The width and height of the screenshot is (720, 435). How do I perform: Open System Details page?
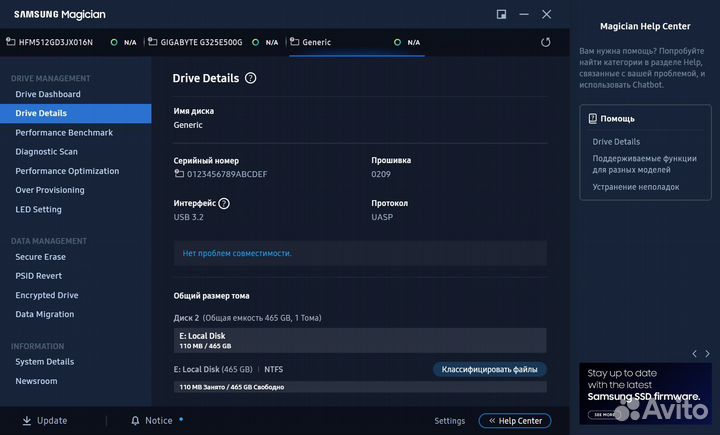click(x=45, y=362)
